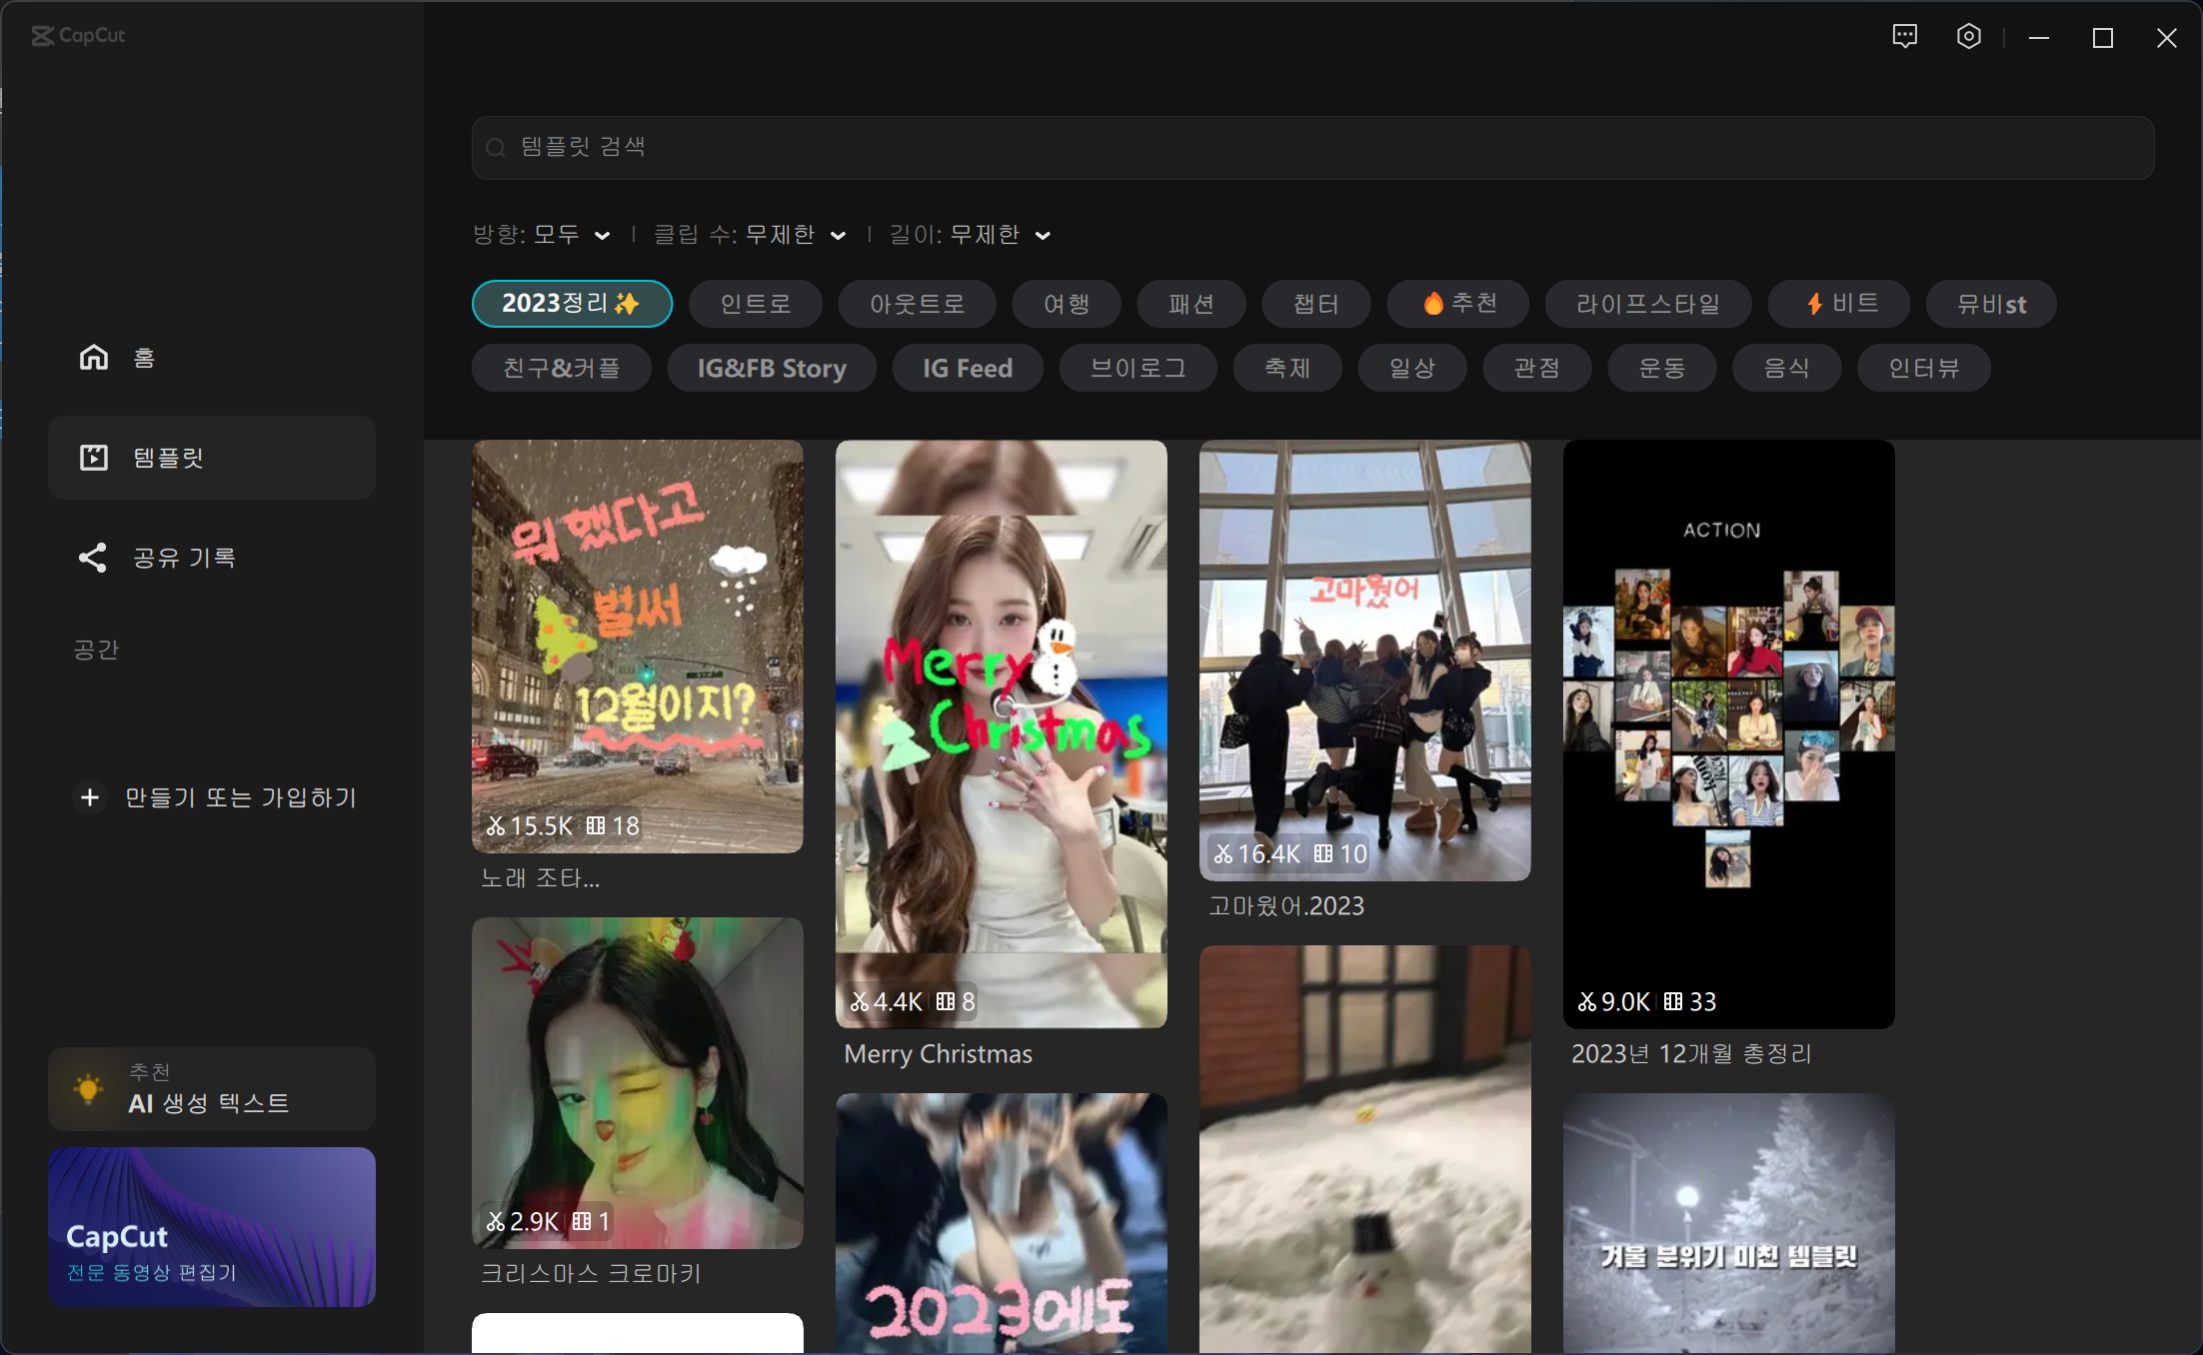This screenshot has width=2203, height=1355.
Task: Select the 브이로그 category chip
Action: click(1137, 368)
